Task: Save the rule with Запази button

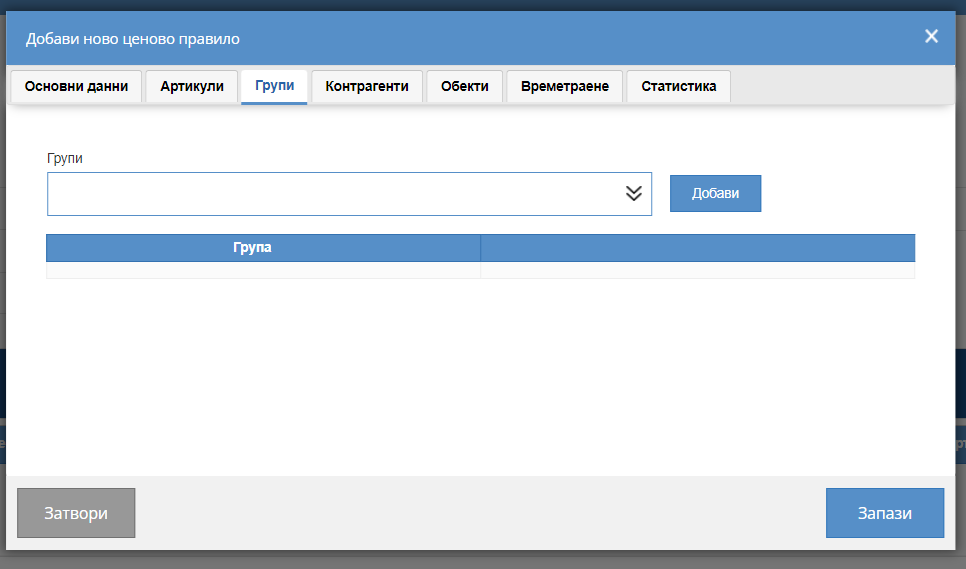Action: [885, 513]
